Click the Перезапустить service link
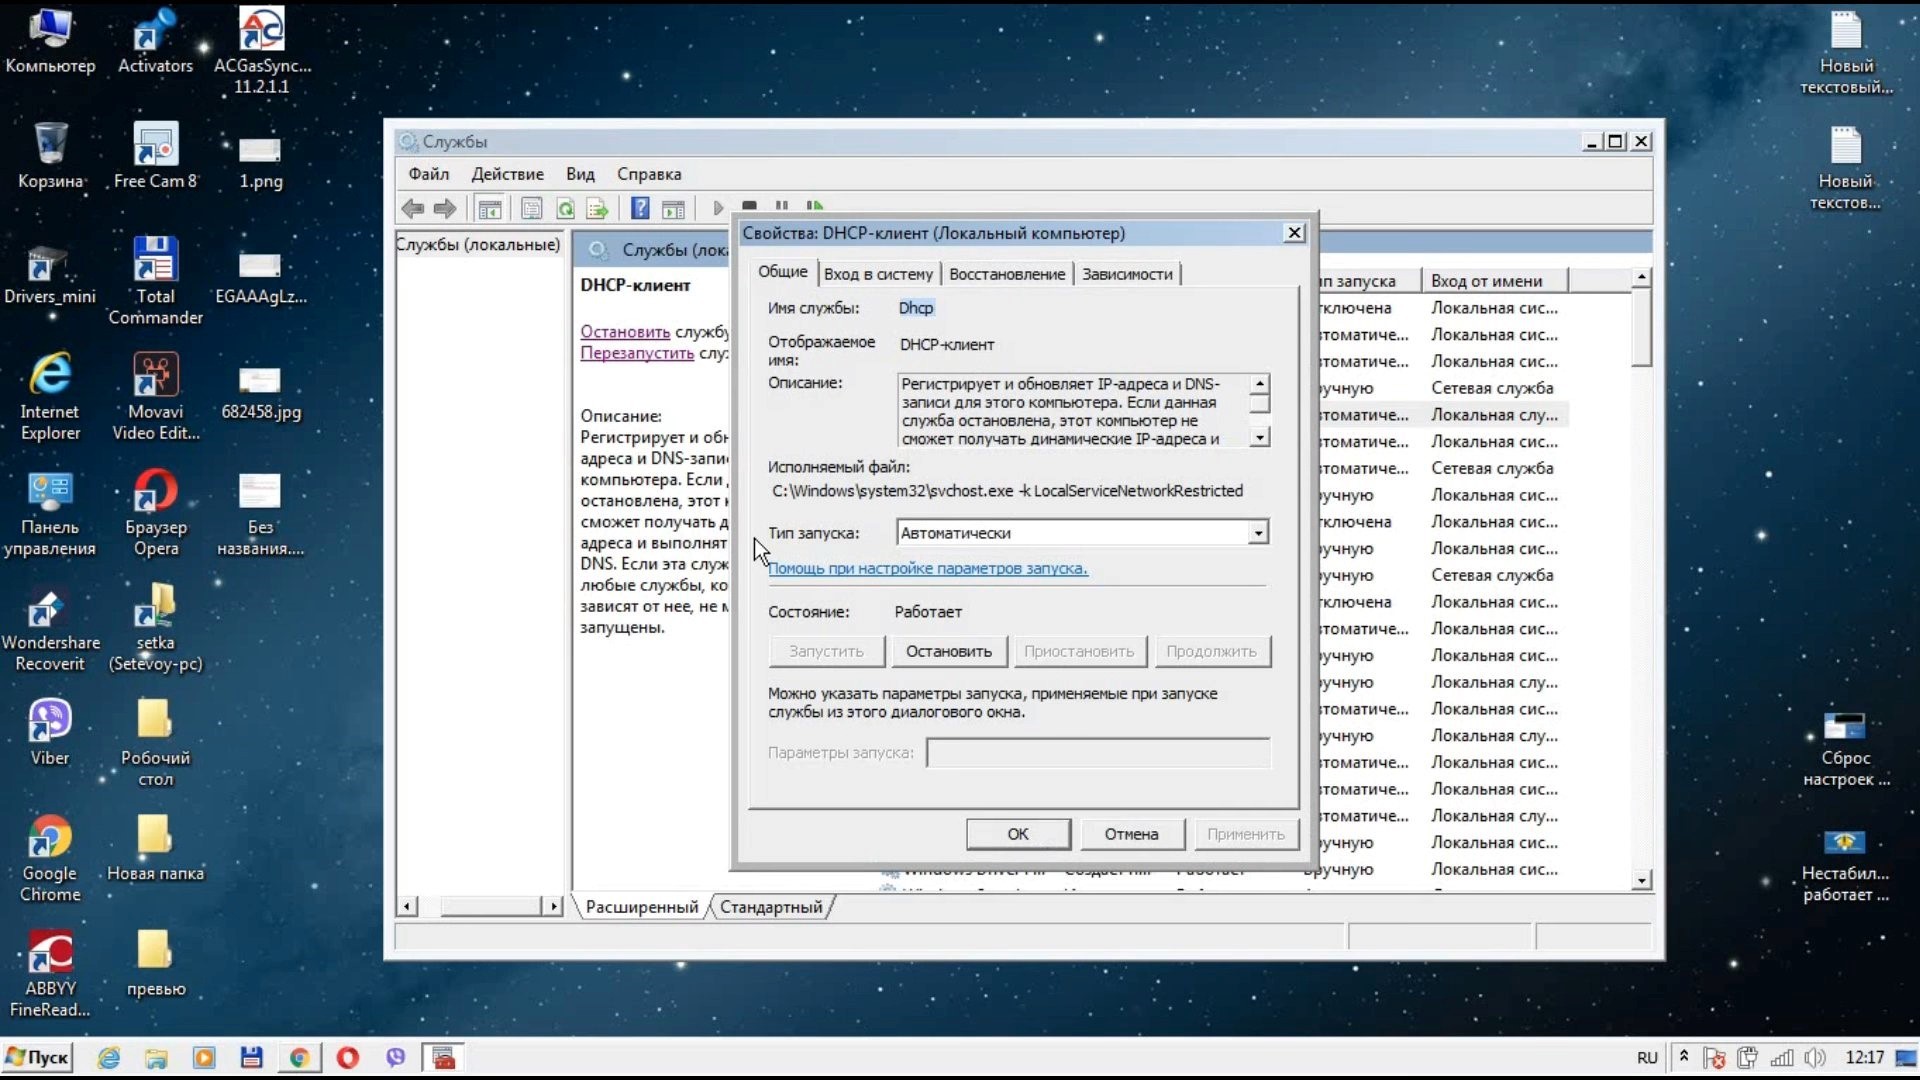The width and height of the screenshot is (1920, 1080). (637, 353)
